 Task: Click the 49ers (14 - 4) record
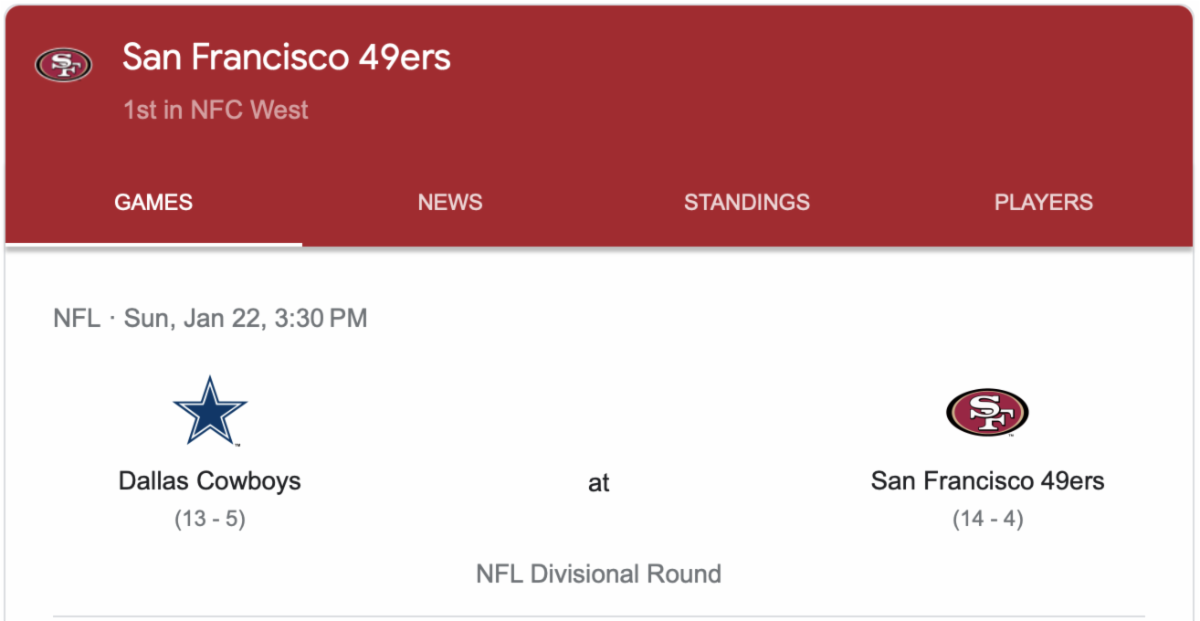pos(987,519)
